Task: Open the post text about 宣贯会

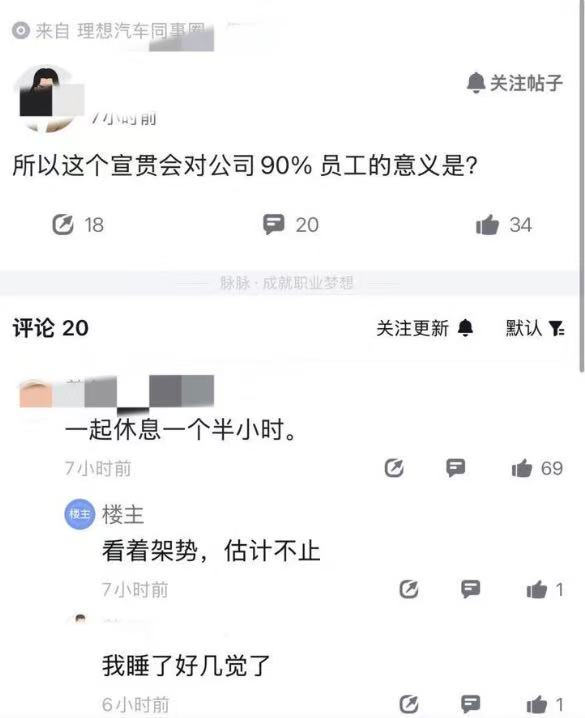Action: coord(245,166)
